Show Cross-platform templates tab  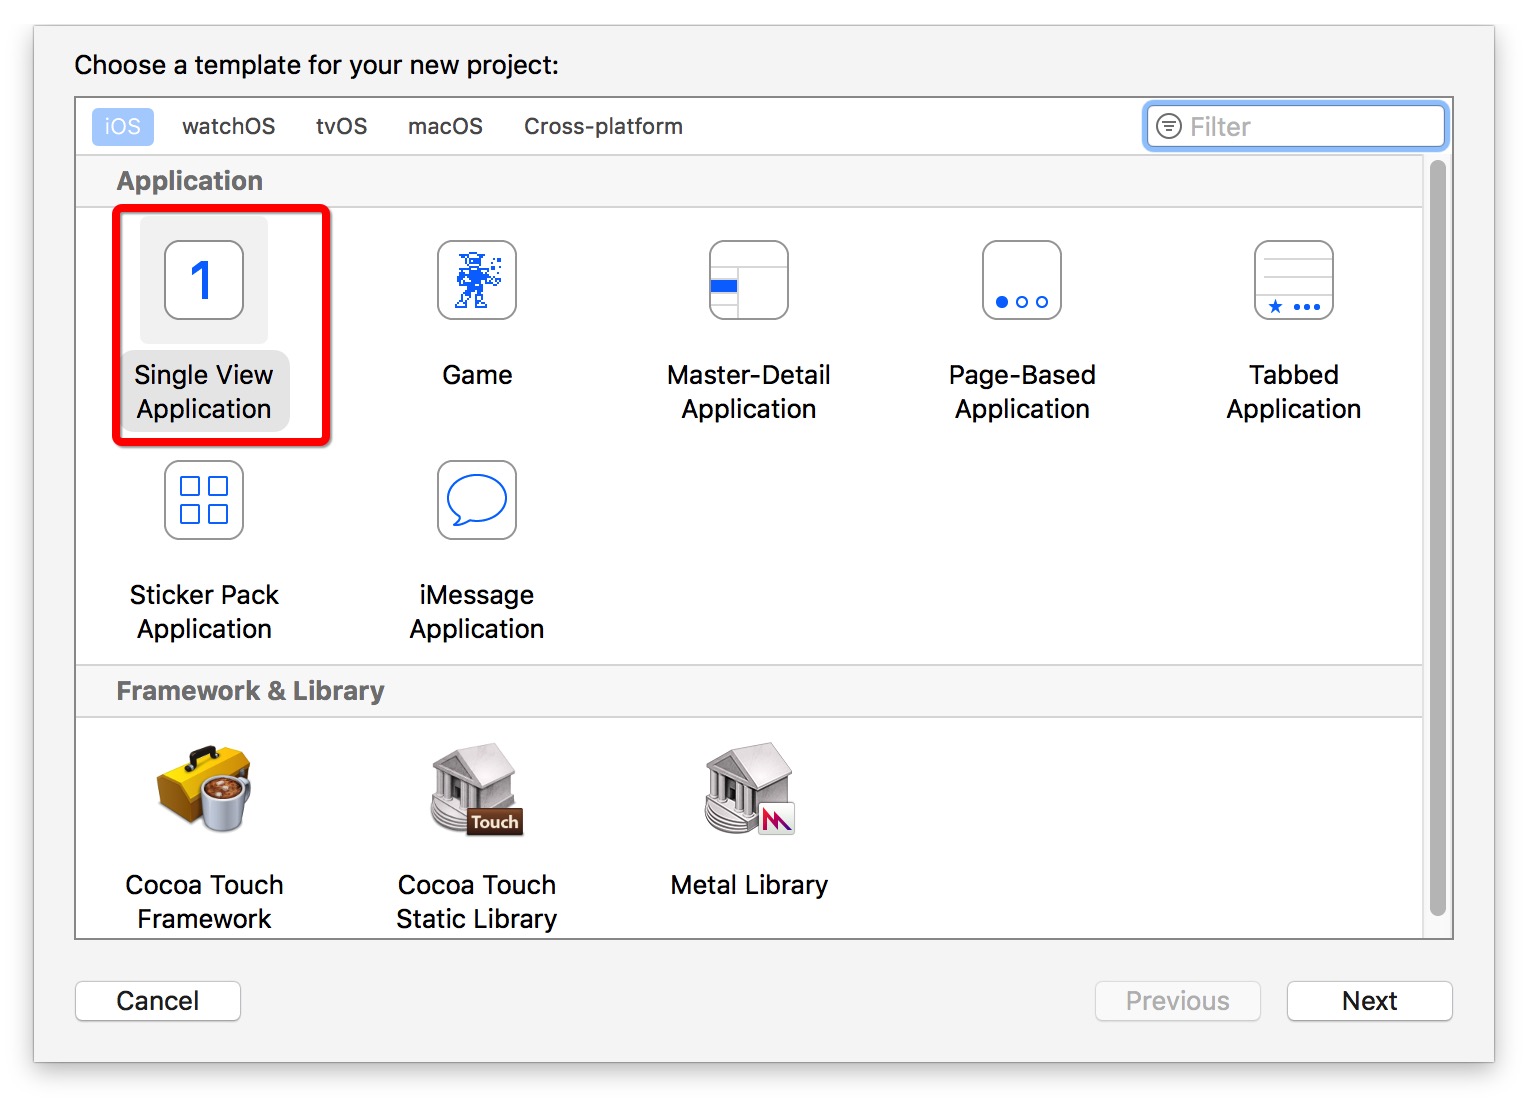(x=604, y=127)
